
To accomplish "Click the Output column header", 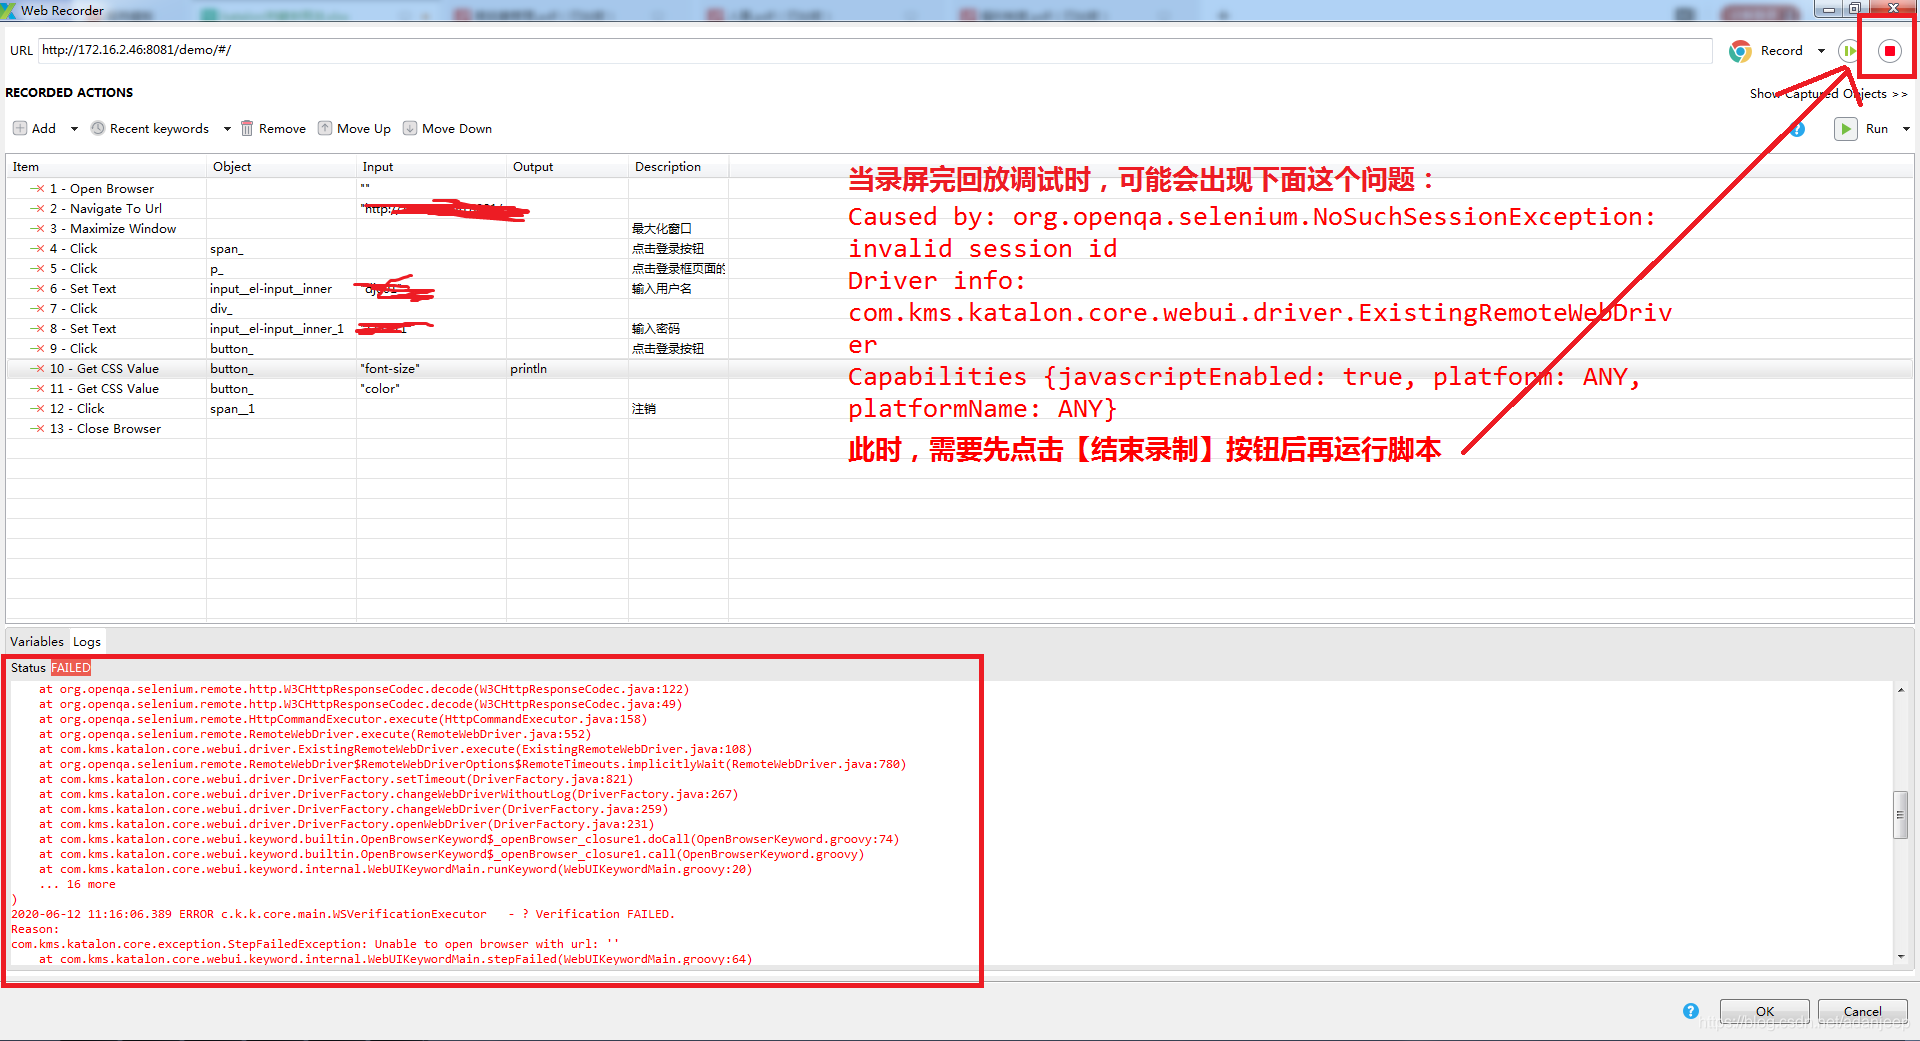I will pyautogui.click(x=568, y=167).
